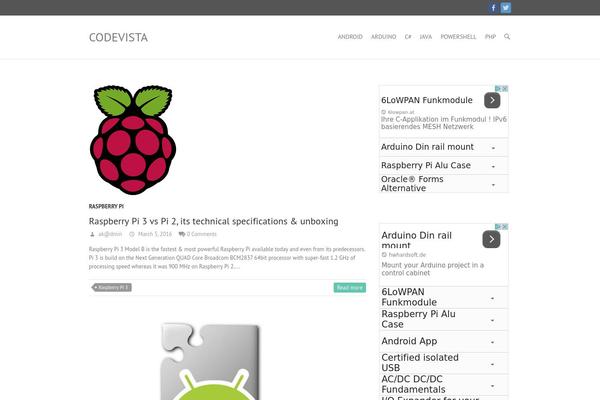Expand AC/DC DC/DC Fundamentals ad row

coord(443,385)
